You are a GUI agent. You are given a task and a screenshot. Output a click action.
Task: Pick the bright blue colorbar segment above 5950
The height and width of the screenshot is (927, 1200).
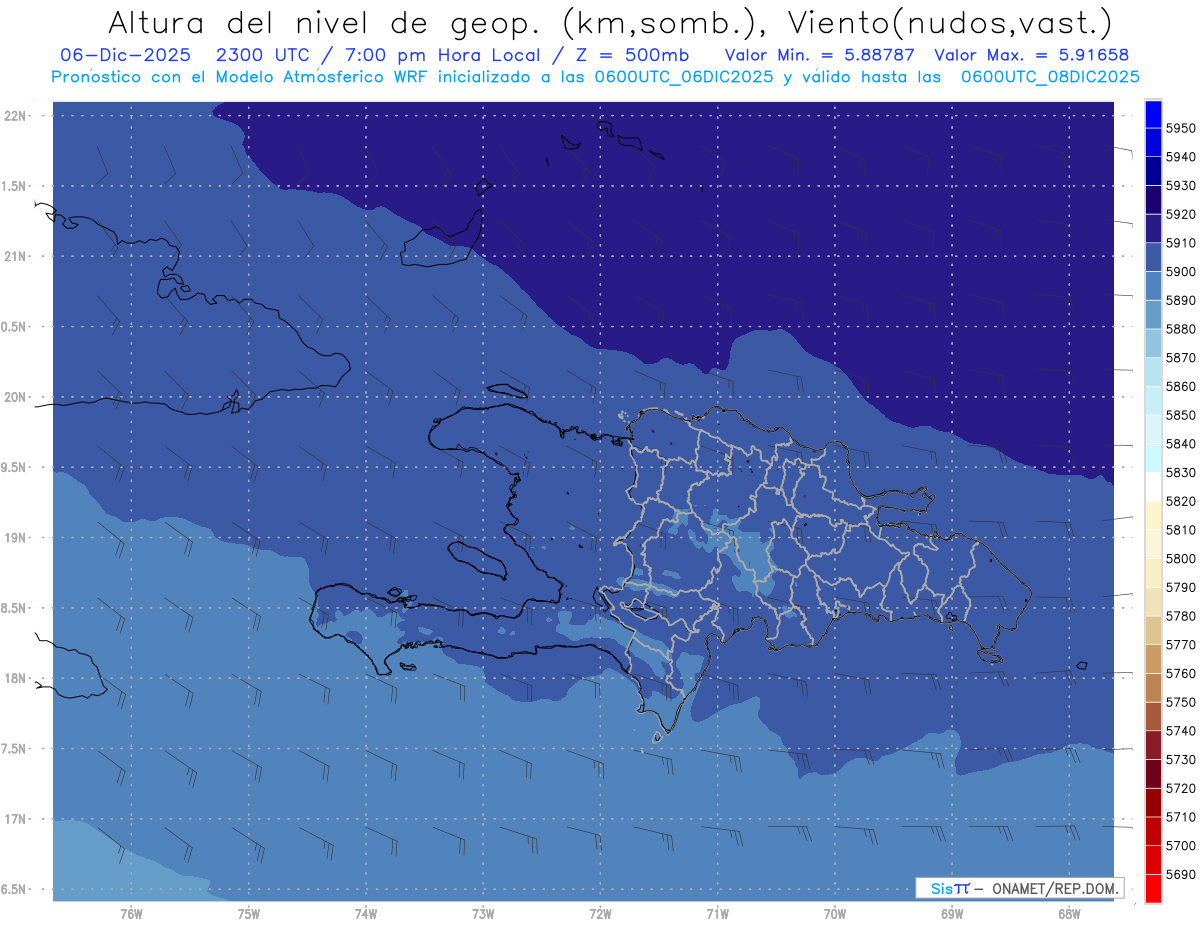[x=1153, y=114]
